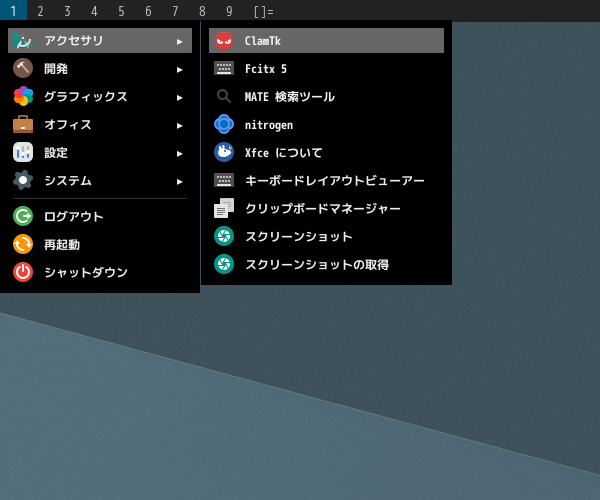The width and height of the screenshot is (600, 500).
Task: Switch to workspace tag 7
Action: click(x=175, y=11)
